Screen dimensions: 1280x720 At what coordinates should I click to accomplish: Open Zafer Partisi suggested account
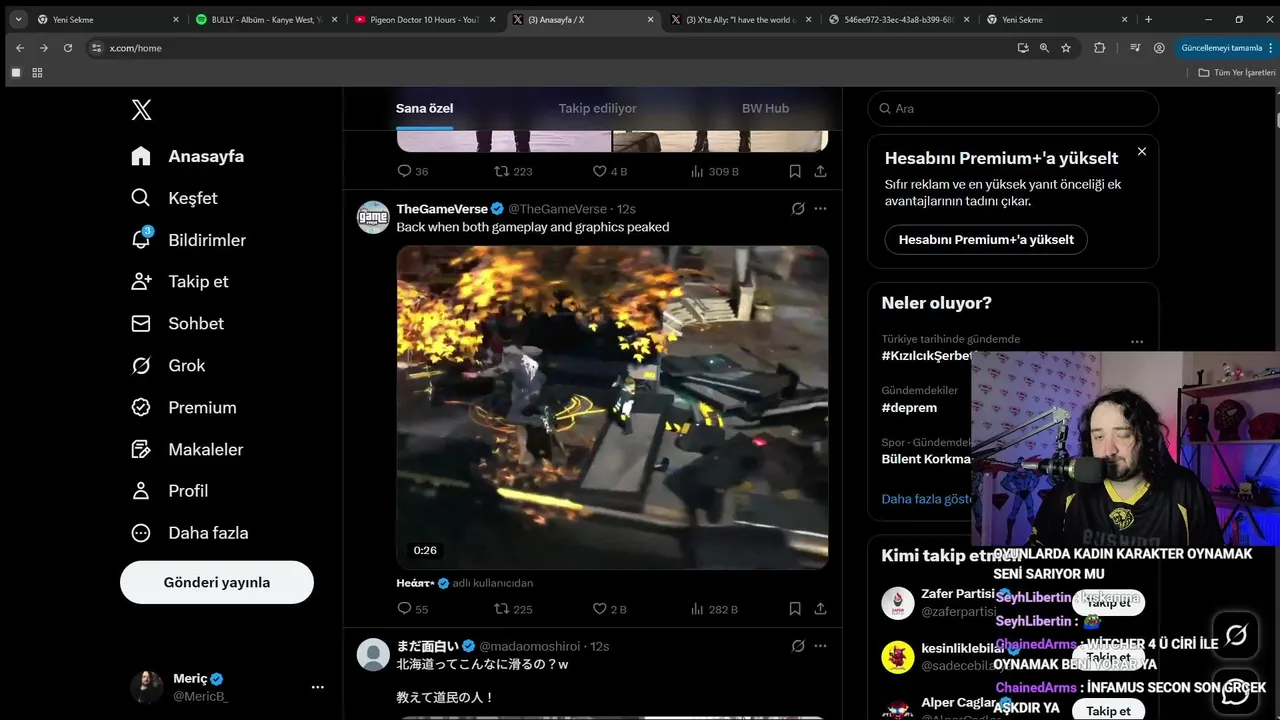tap(958, 594)
